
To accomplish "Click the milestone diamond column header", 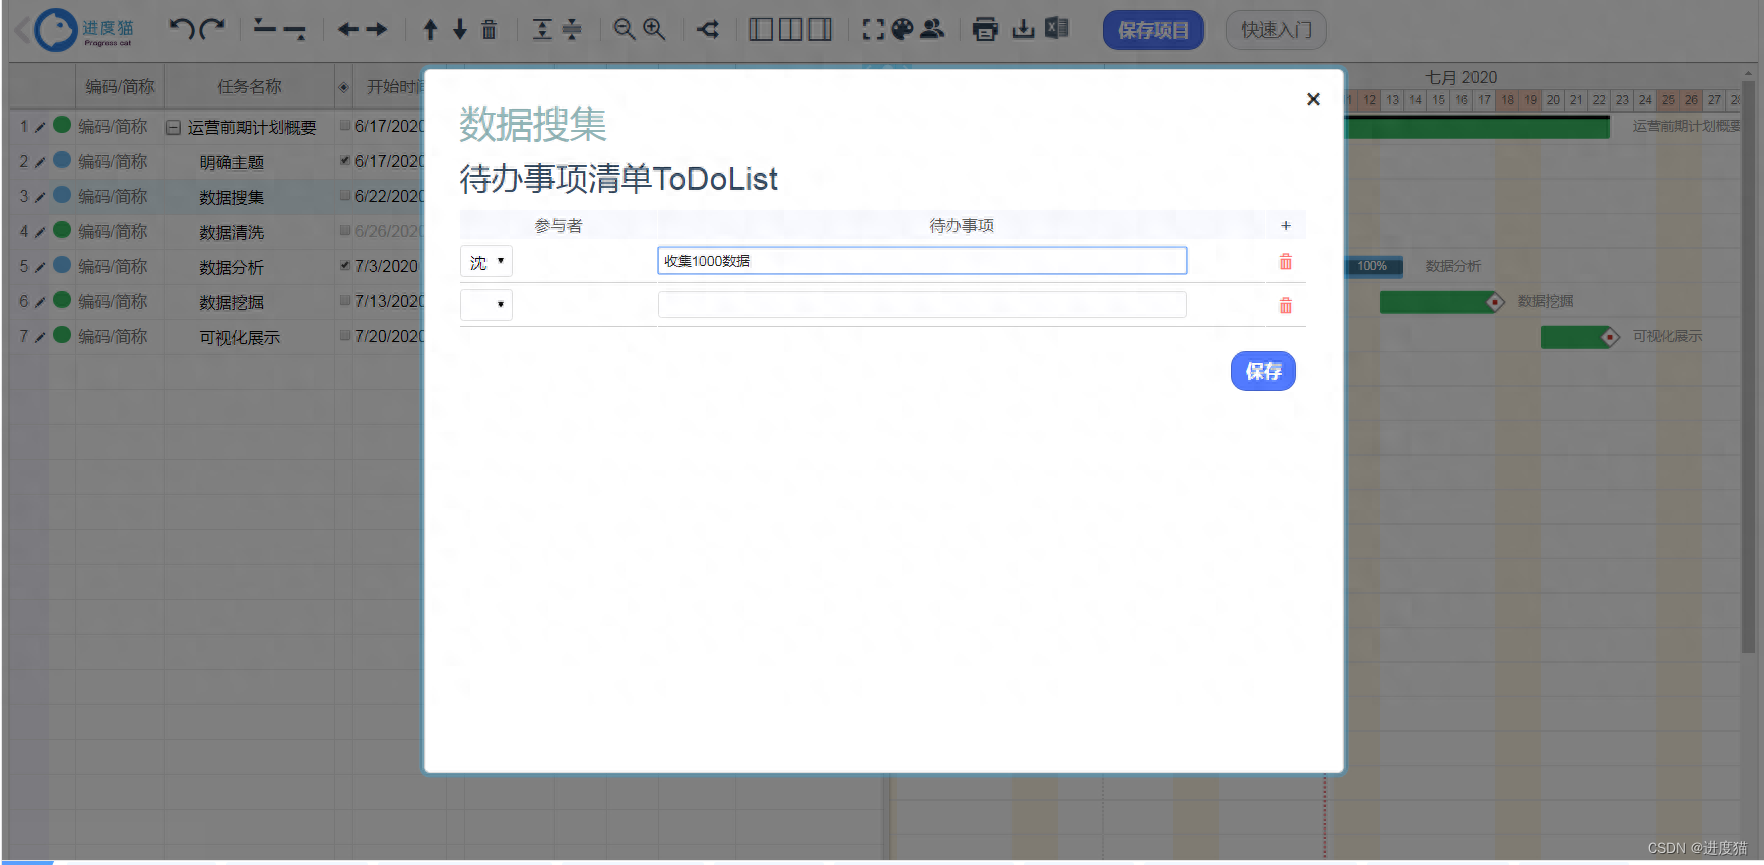I will coord(344,87).
